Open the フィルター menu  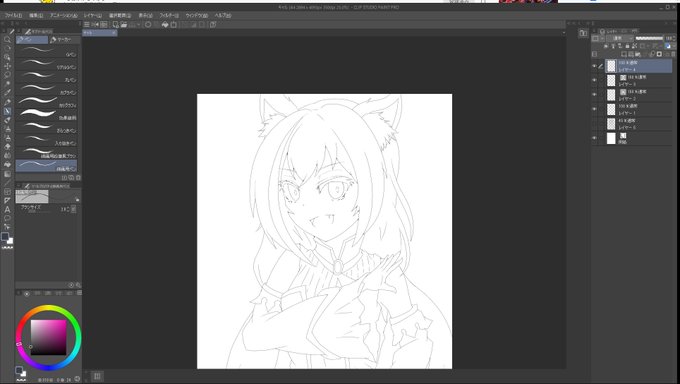[x=169, y=15]
